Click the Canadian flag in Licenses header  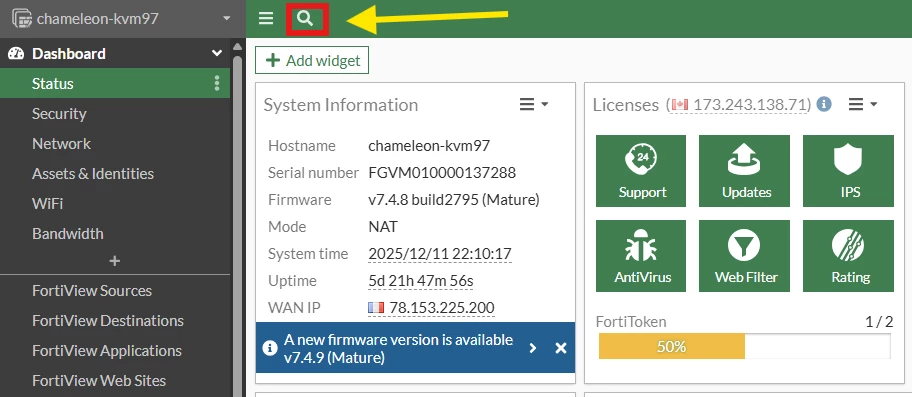(x=679, y=105)
